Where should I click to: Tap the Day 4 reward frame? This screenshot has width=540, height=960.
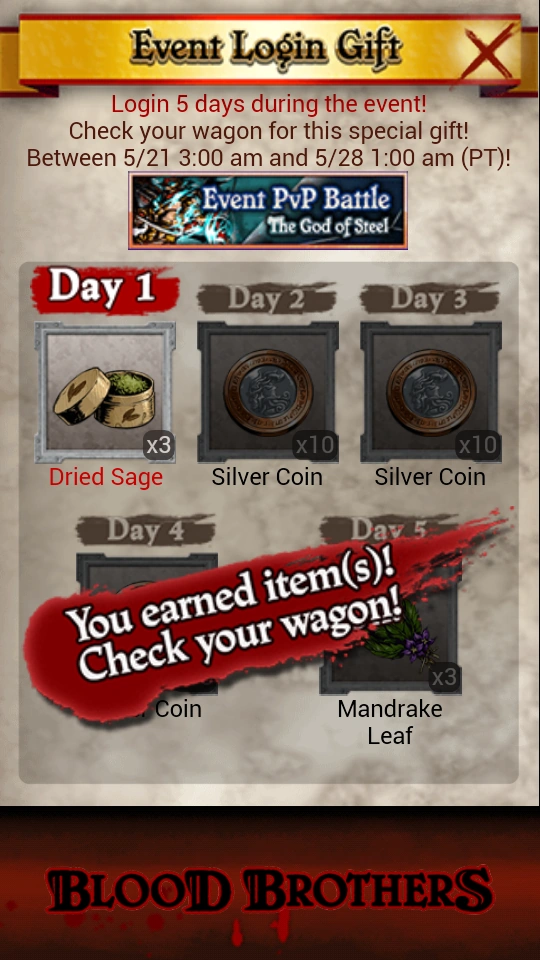tap(147, 623)
